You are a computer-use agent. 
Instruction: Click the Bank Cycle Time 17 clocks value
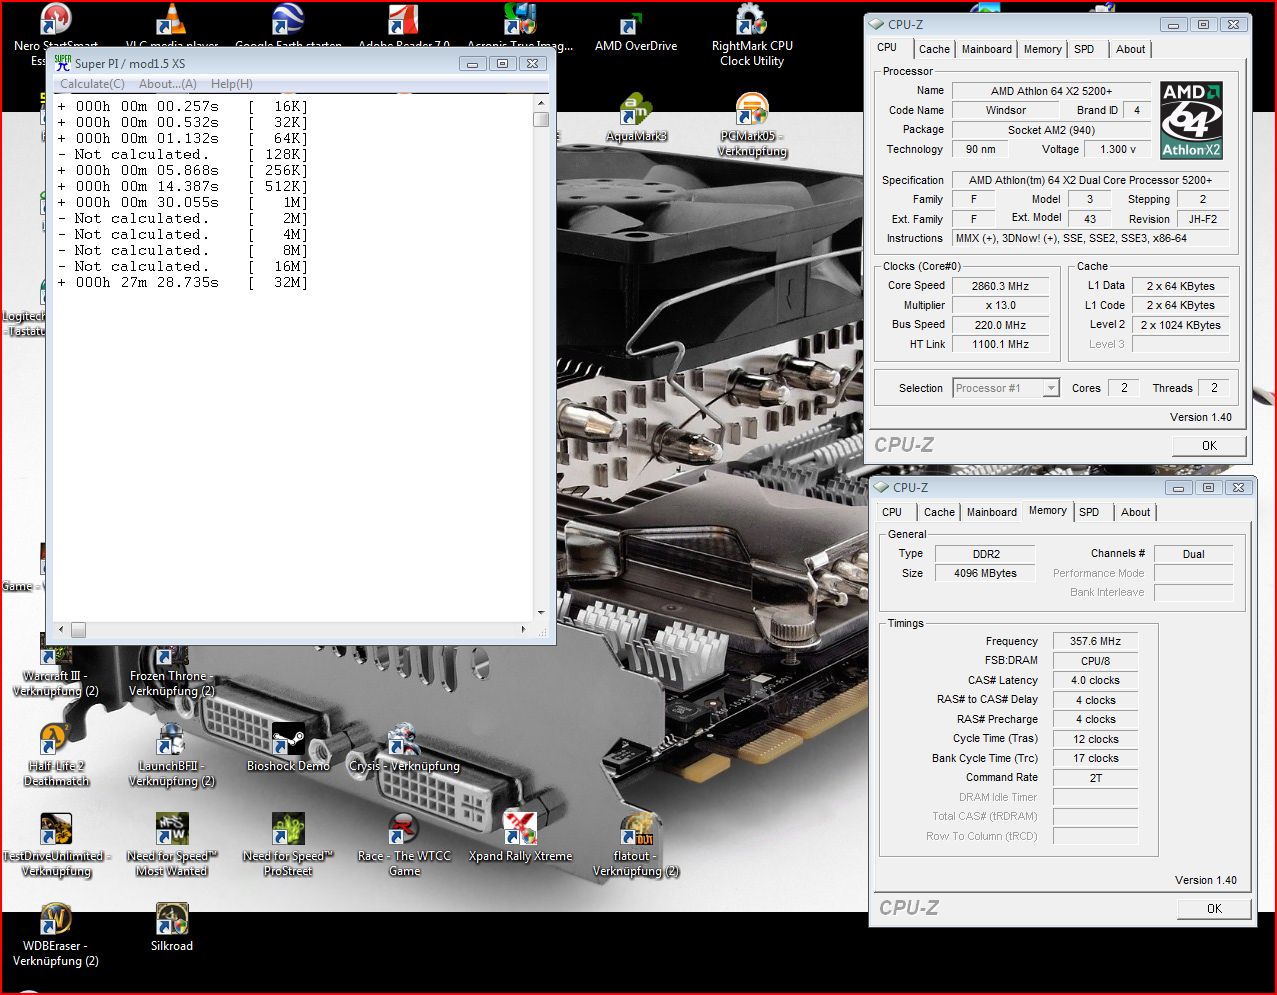[x=1095, y=759]
